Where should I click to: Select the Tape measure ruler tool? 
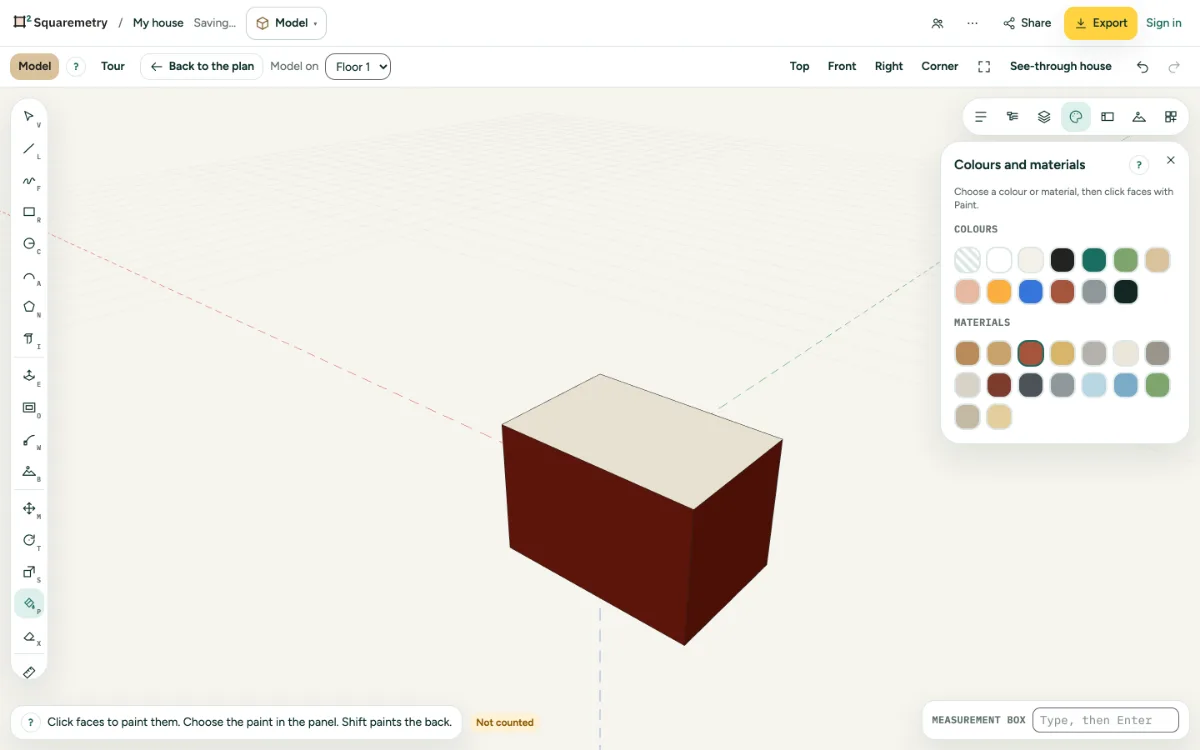tap(29, 672)
